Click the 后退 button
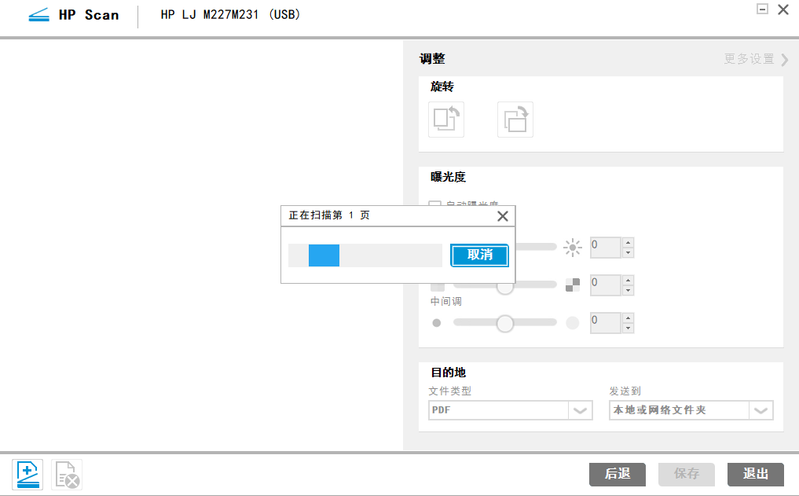This screenshot has width=799, height=496. (x=617, y=474)
